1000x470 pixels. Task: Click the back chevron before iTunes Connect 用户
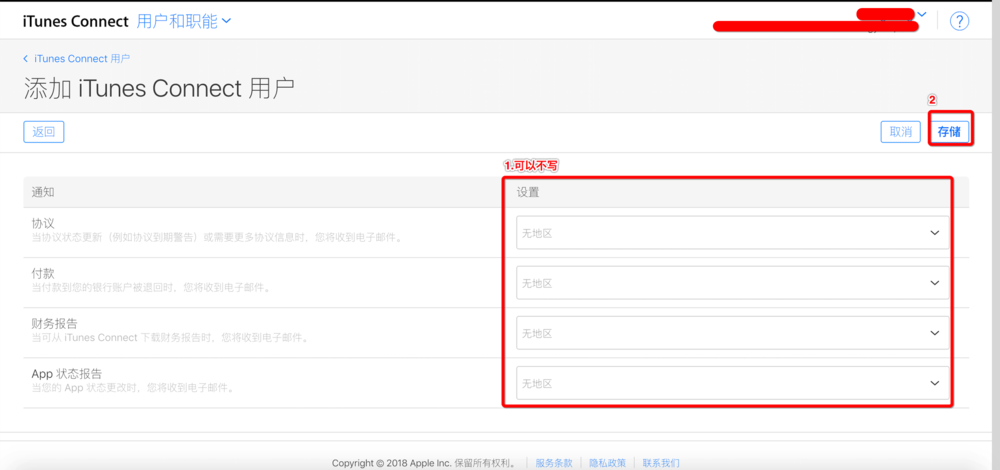(x=26, y=58)
